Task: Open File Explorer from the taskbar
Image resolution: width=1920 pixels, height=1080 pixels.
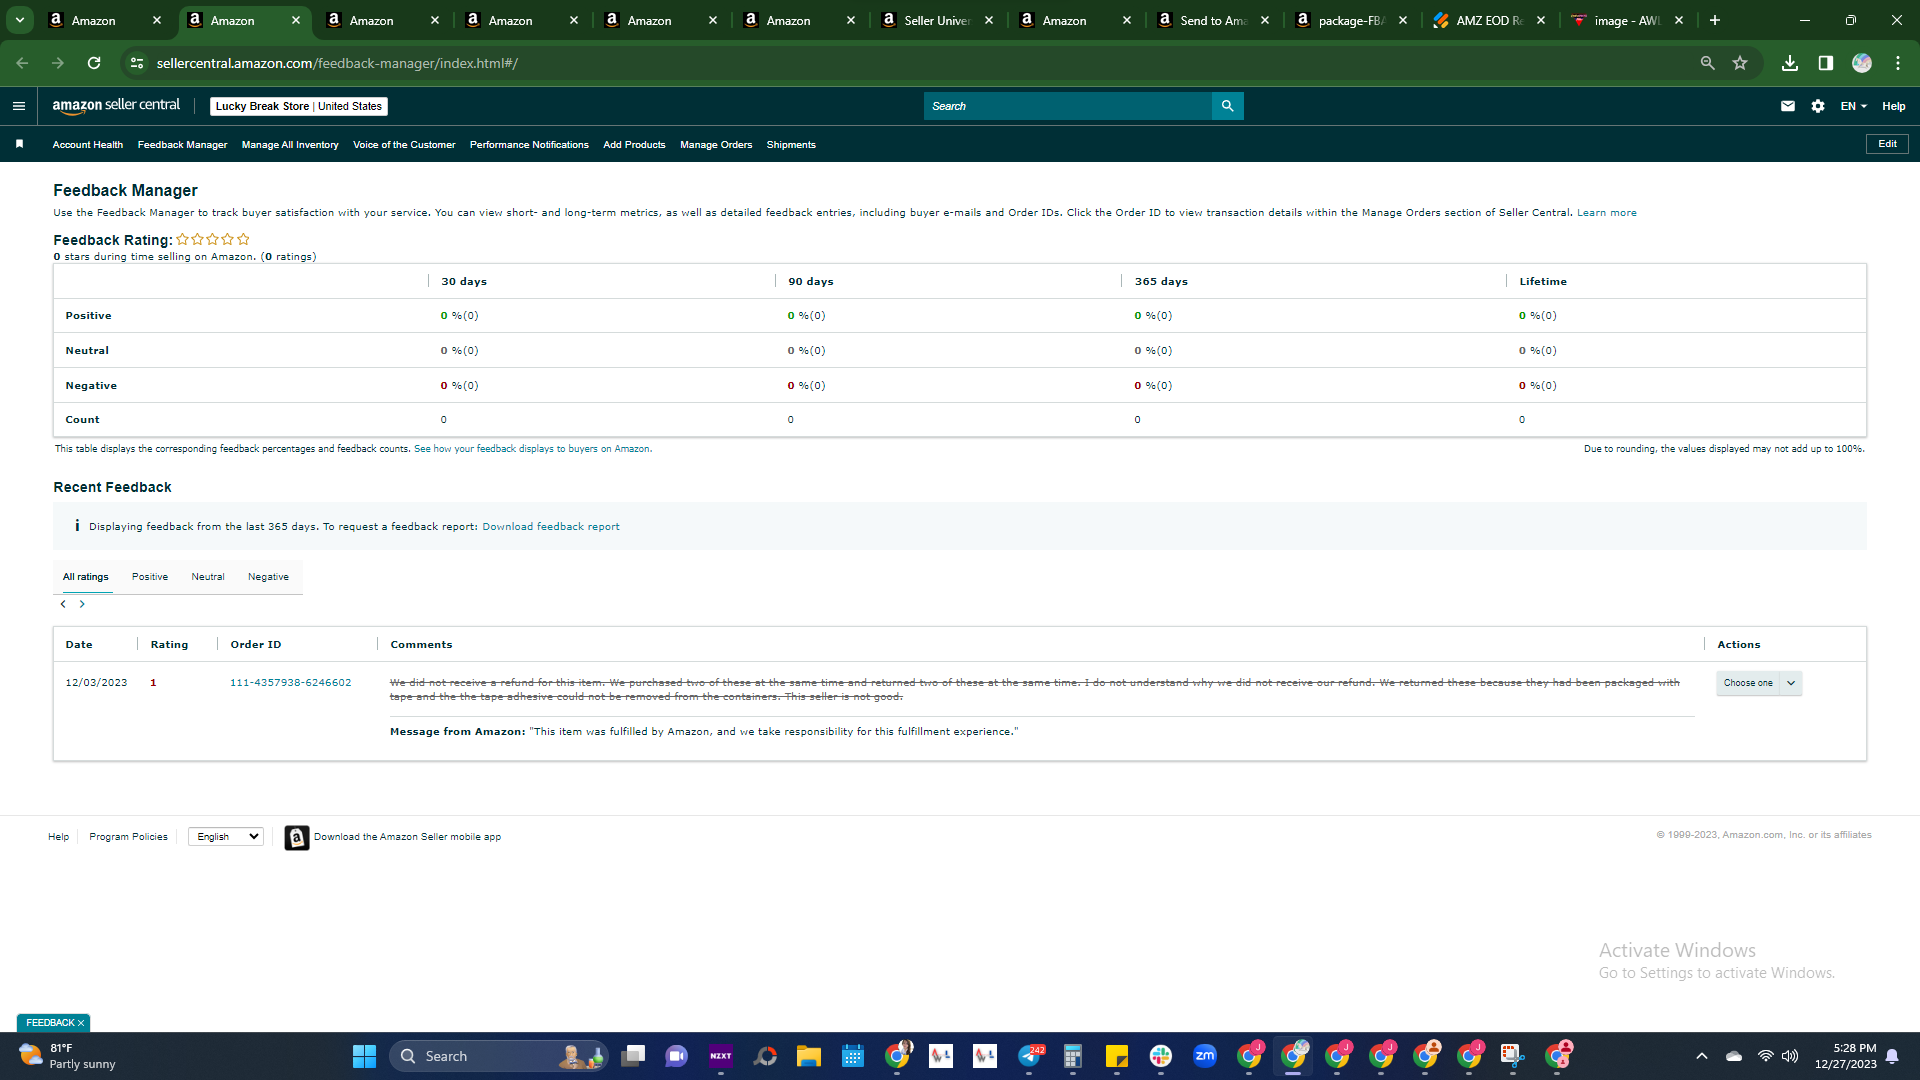Action: pos(809,1056)
